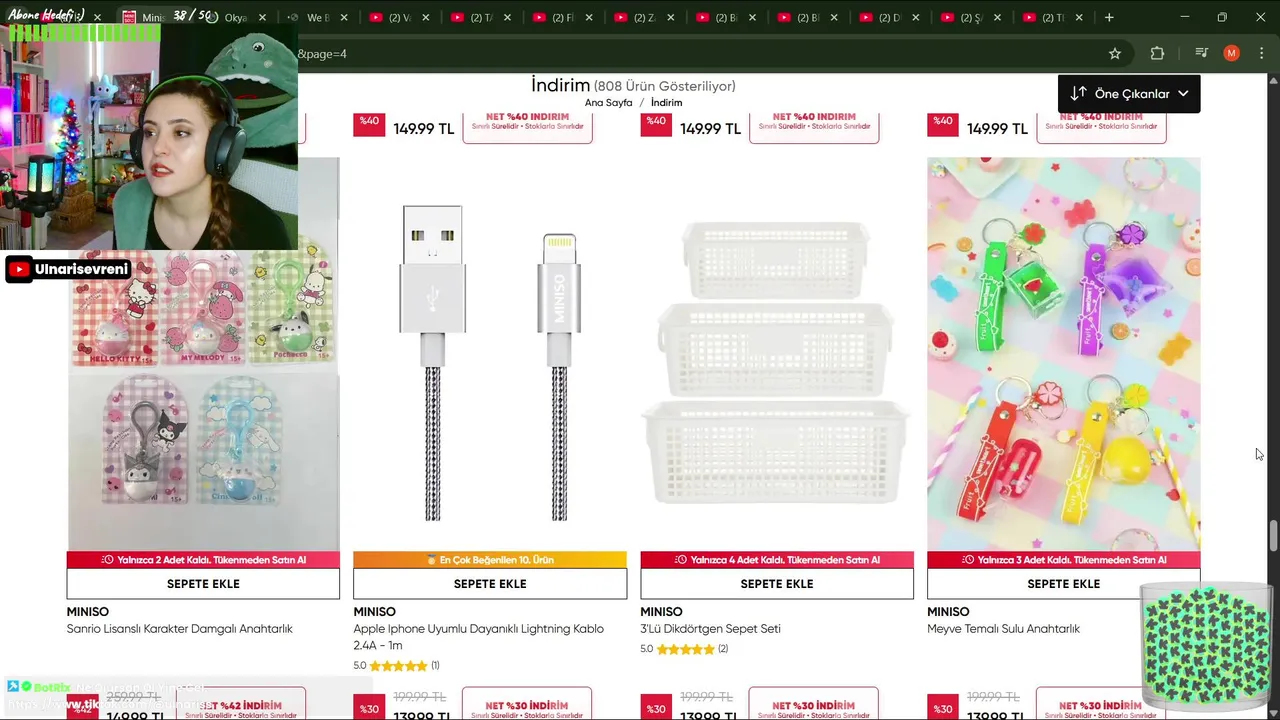
Task: Click the page vertical scrollbar thumb
Action: click(x=1273, y=535)
